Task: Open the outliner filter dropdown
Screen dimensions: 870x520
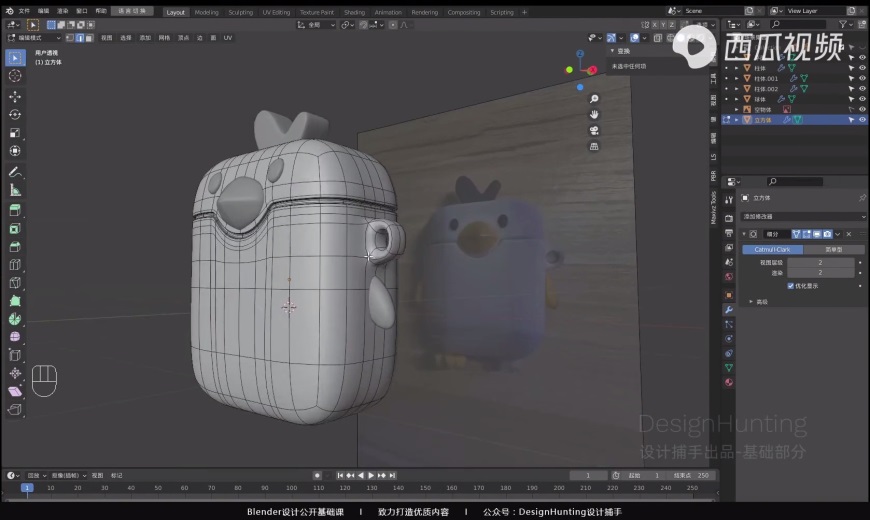Action: 844,24
